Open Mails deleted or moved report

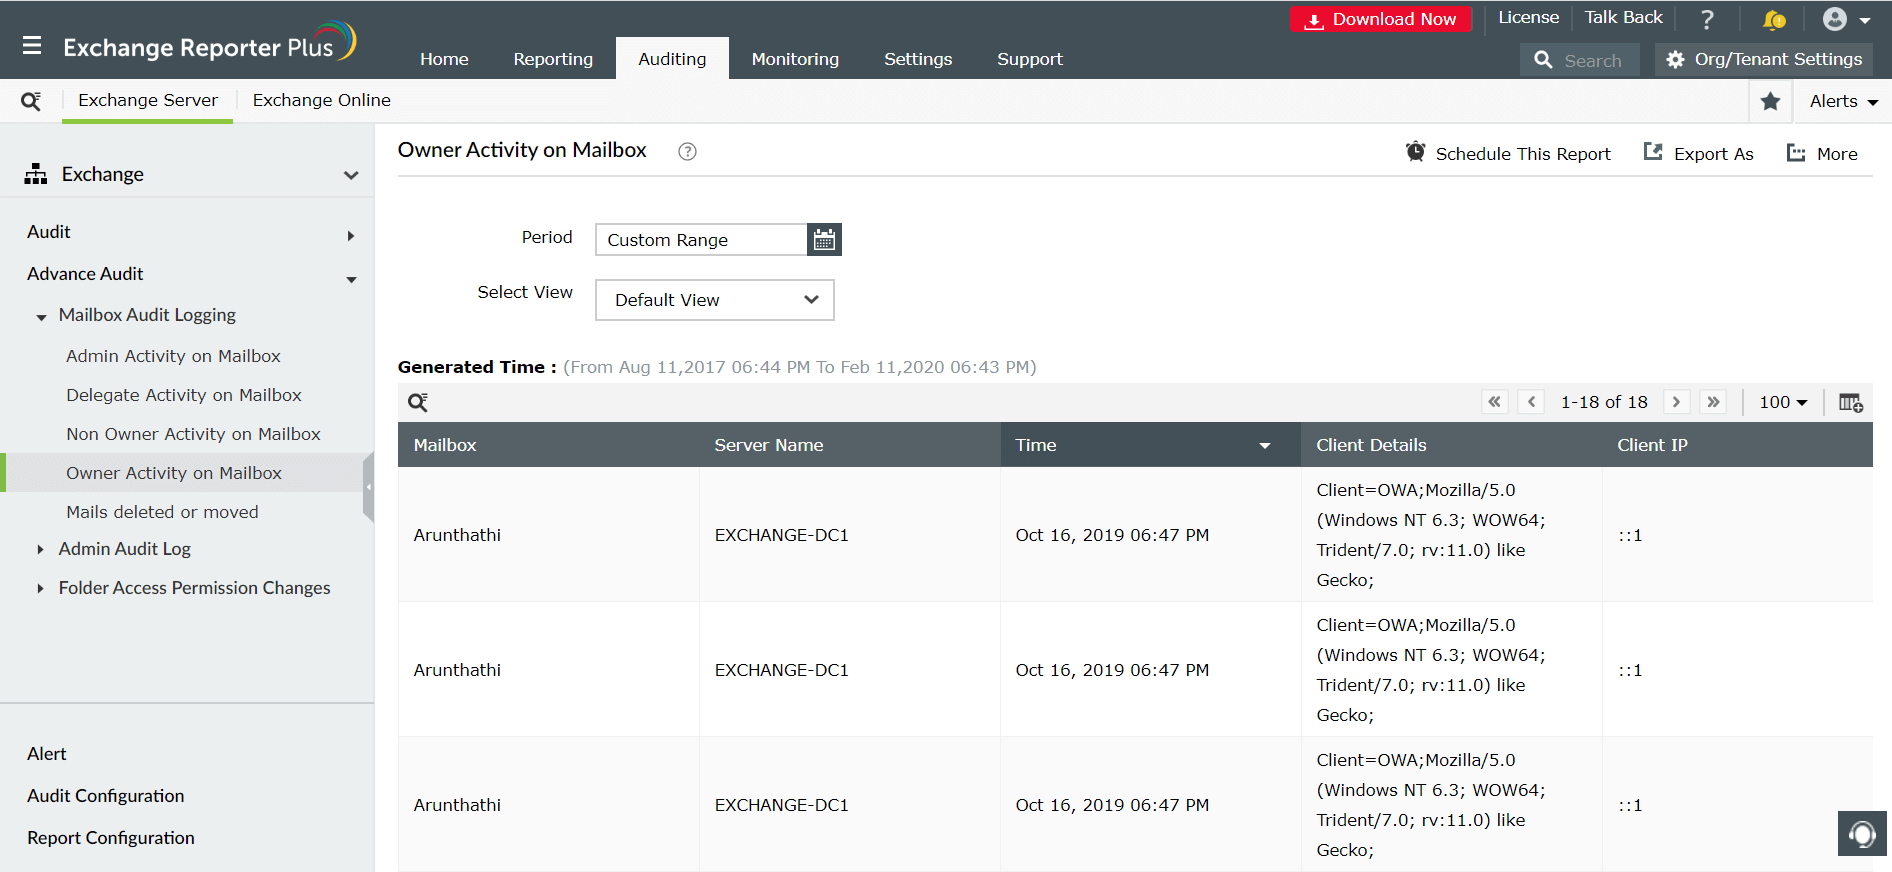[x=162, y=512]
